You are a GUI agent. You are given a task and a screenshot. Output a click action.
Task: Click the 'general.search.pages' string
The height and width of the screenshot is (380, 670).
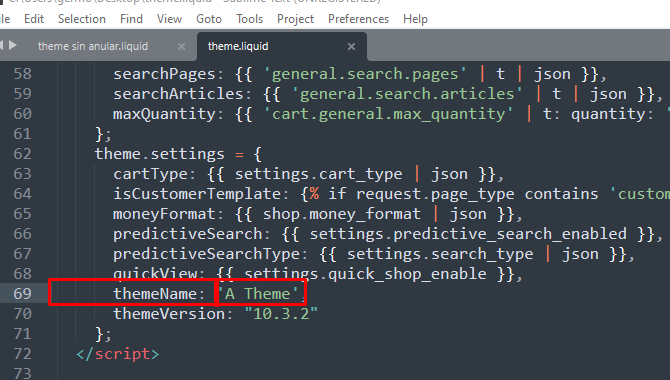(x=365, y=74)
